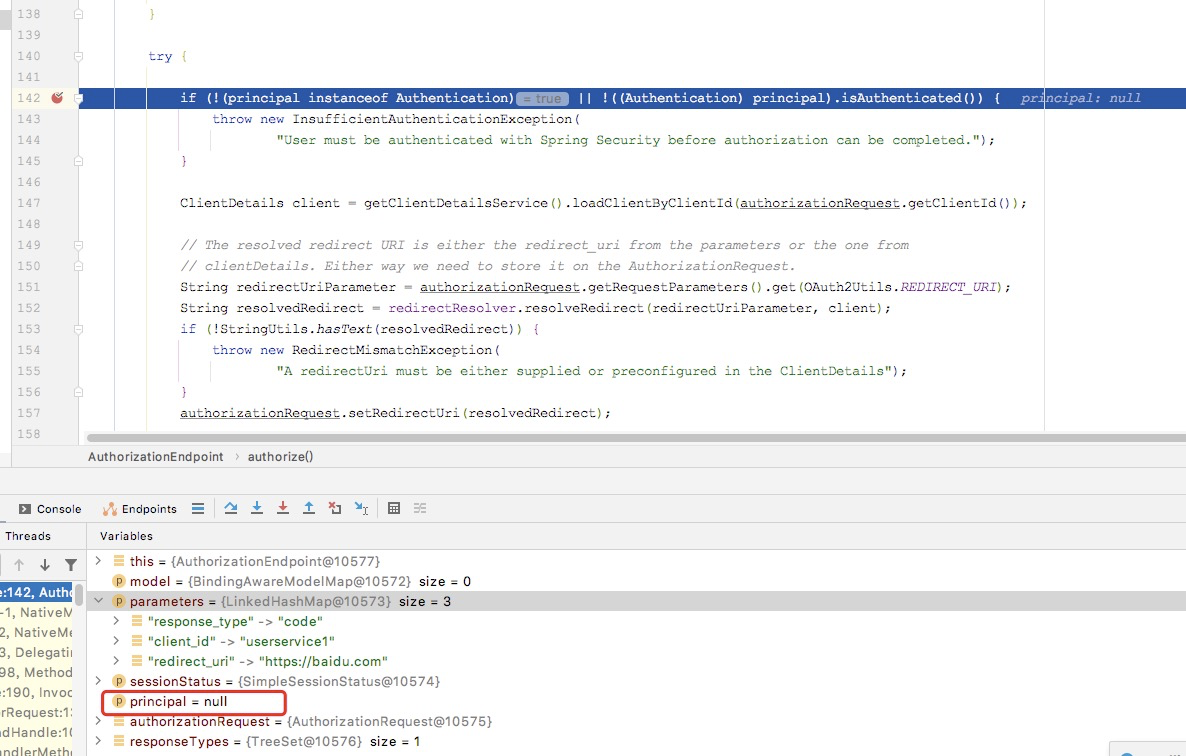The width and height of the screenshot is (1186, 756).
Task: Switch to the Console tab
Action: click(47, 508)
